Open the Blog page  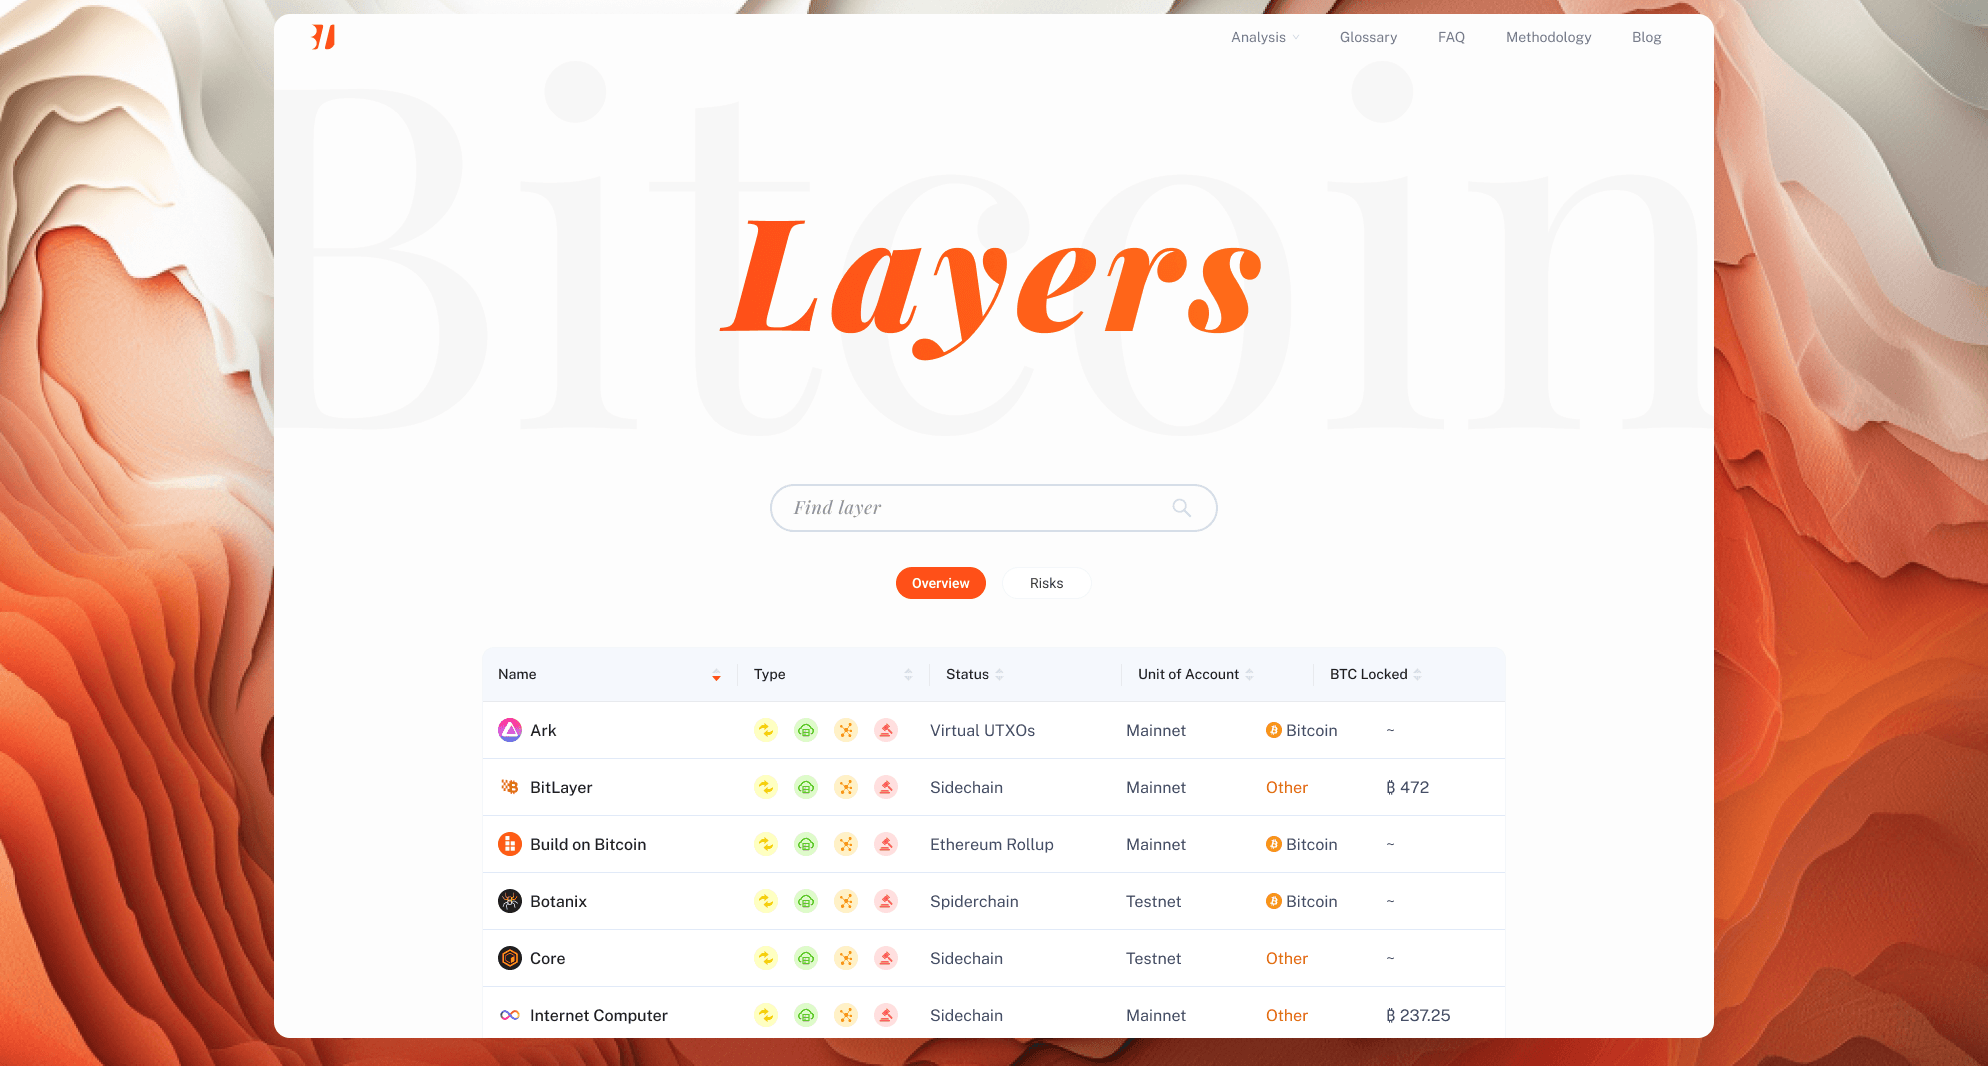1646,37
